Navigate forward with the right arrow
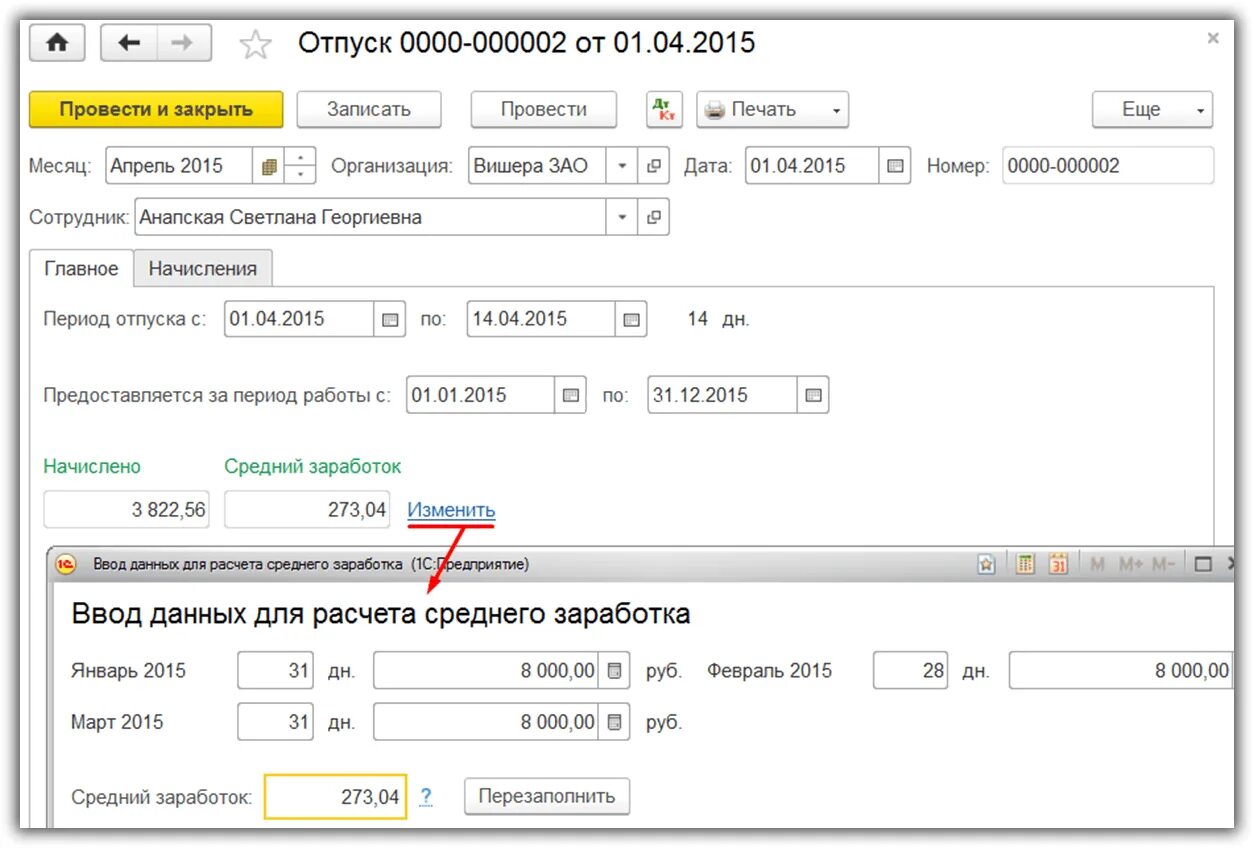The width and height of the screenshot is (1254, 848). pos(183,43)
